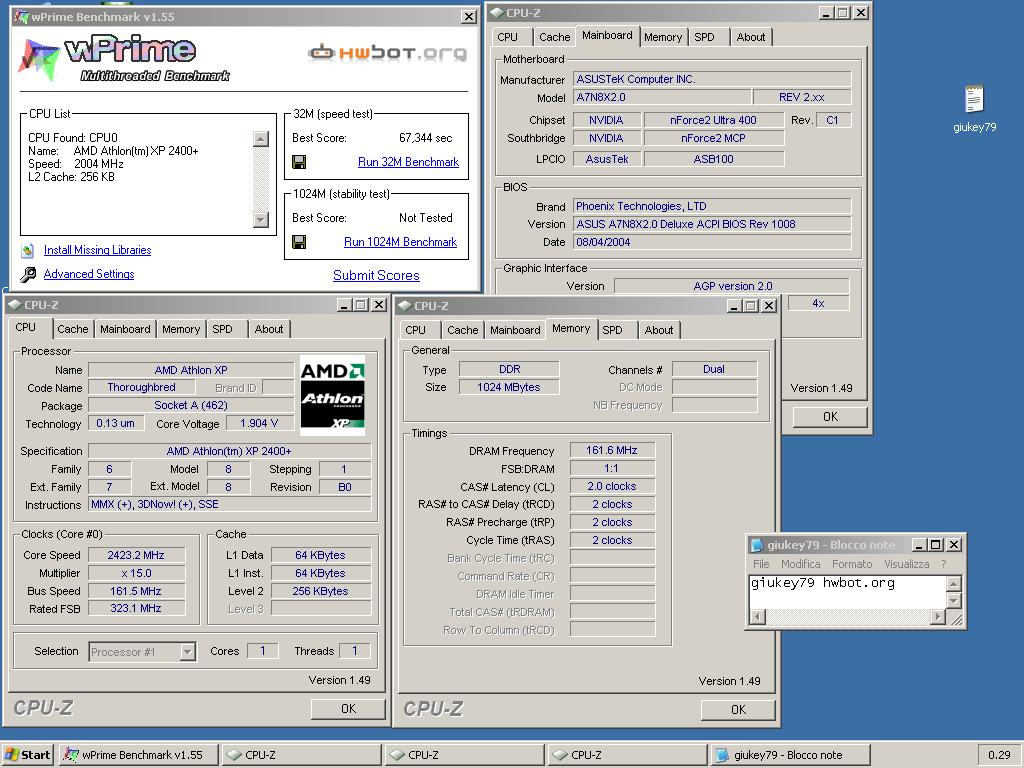
Task: Click the memory Size value 1024 MBytes
Action: pyautogui.click(x=509, y=387)
